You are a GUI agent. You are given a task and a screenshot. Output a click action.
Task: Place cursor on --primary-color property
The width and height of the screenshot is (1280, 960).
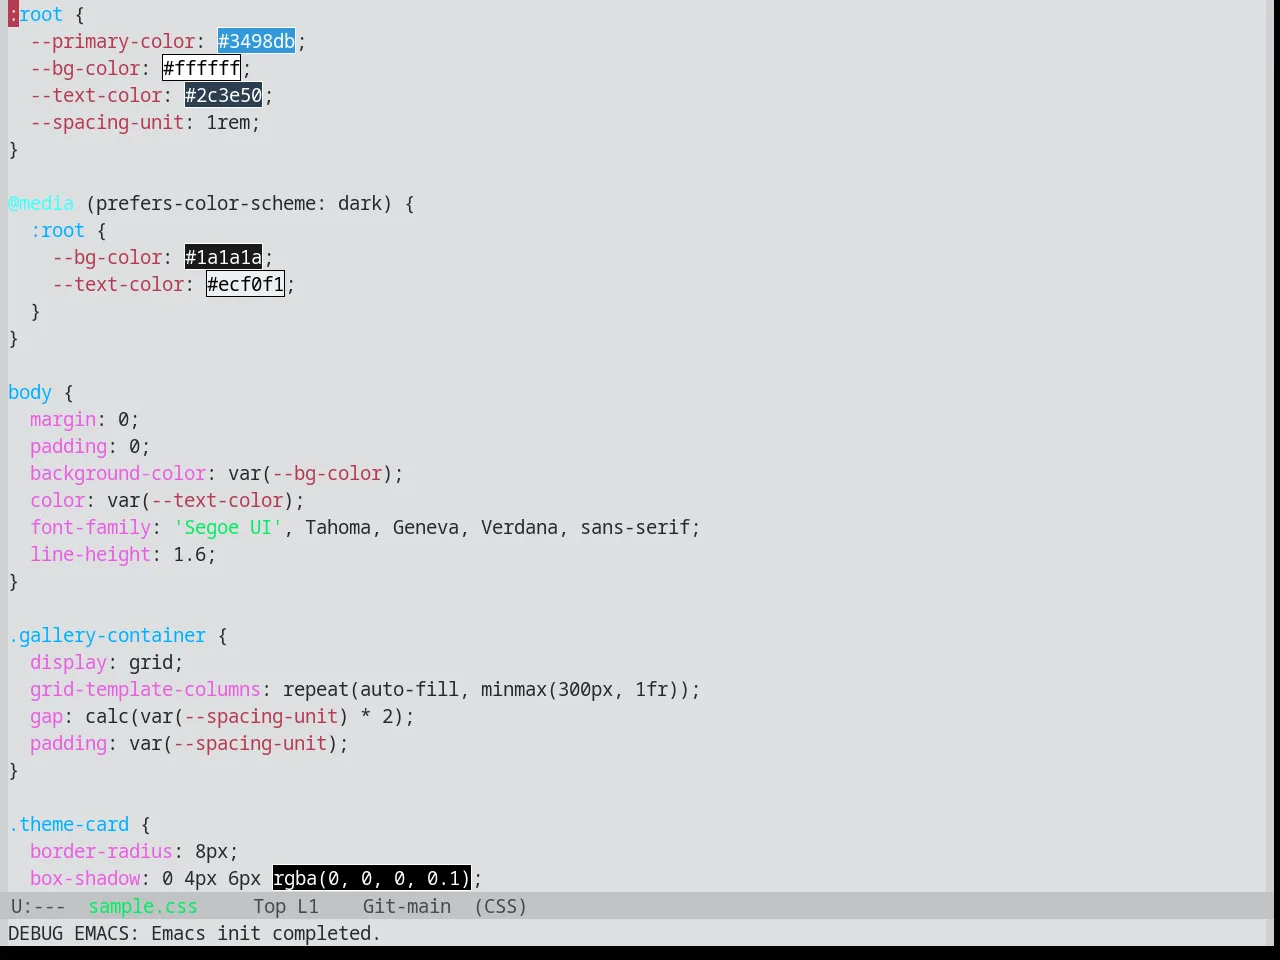point(112,41)
